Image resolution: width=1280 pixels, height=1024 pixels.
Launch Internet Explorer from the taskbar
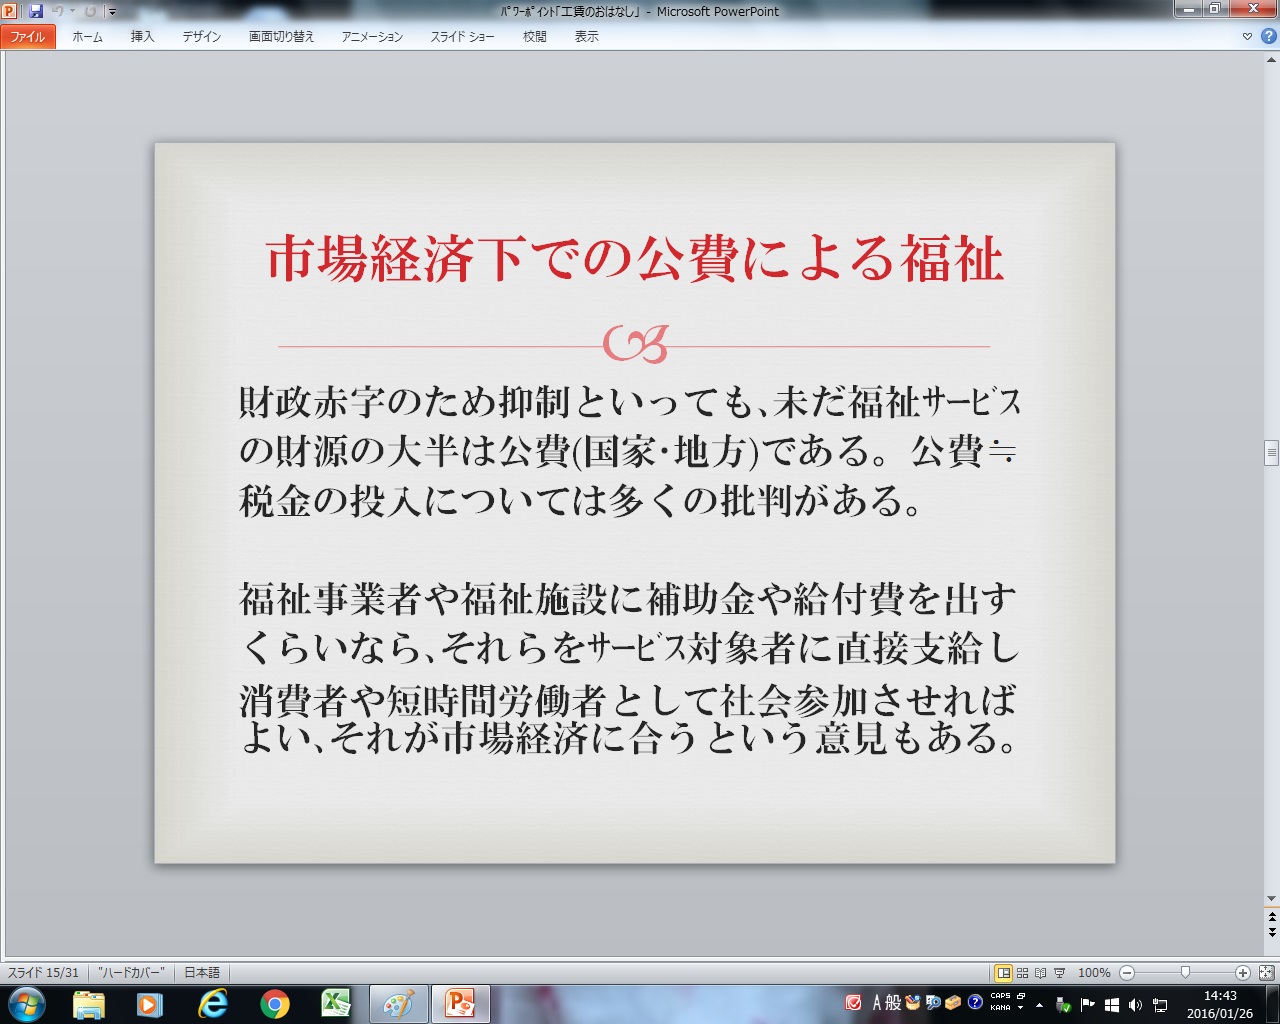(x=212, y=1003)
